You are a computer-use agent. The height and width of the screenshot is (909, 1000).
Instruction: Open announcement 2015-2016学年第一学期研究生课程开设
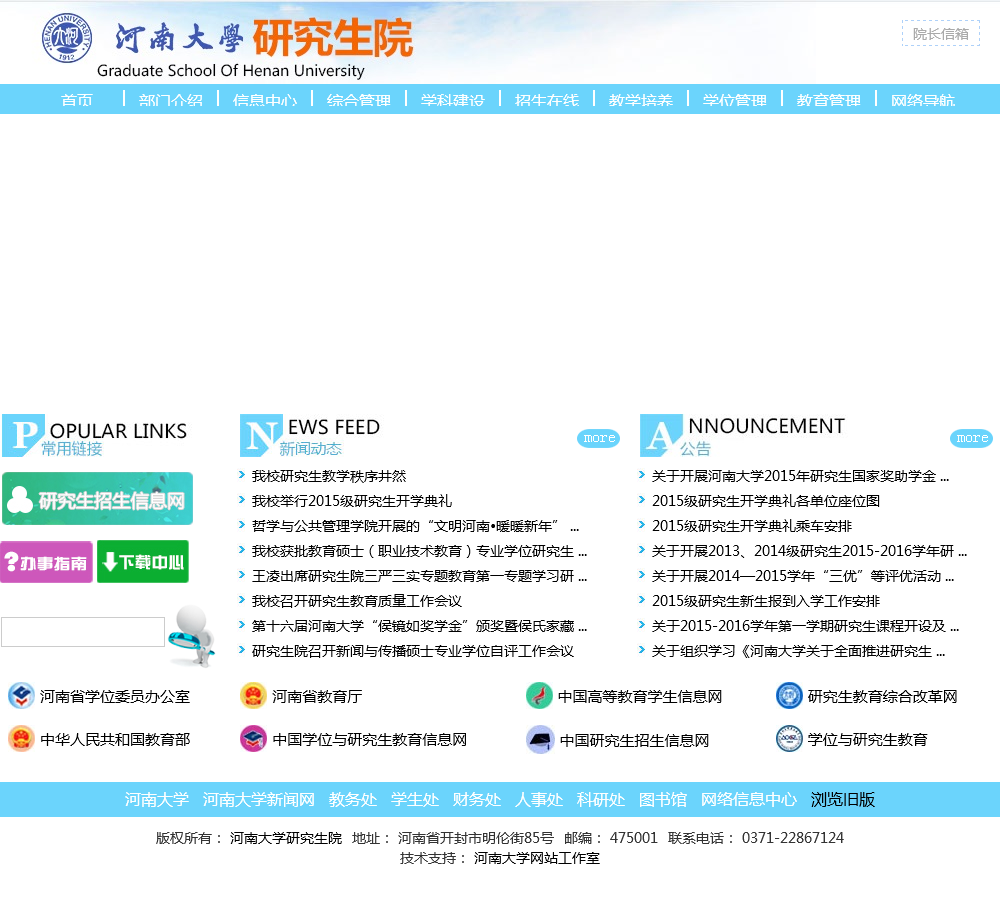point(805,626)
